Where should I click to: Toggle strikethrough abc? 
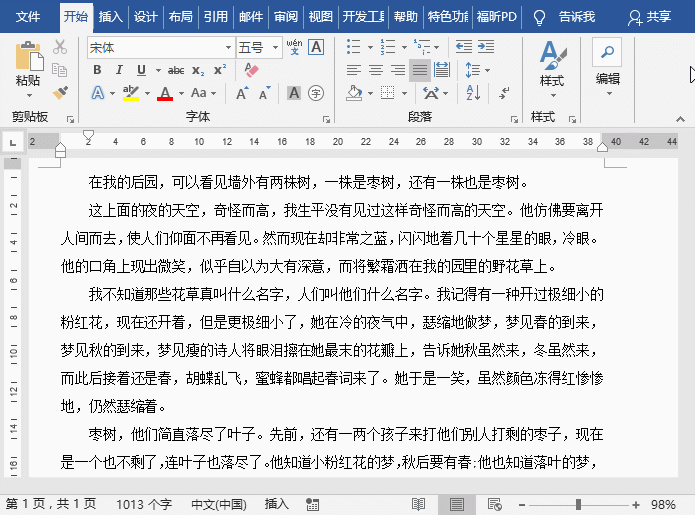pyautogui.click(x=176, y=70)
